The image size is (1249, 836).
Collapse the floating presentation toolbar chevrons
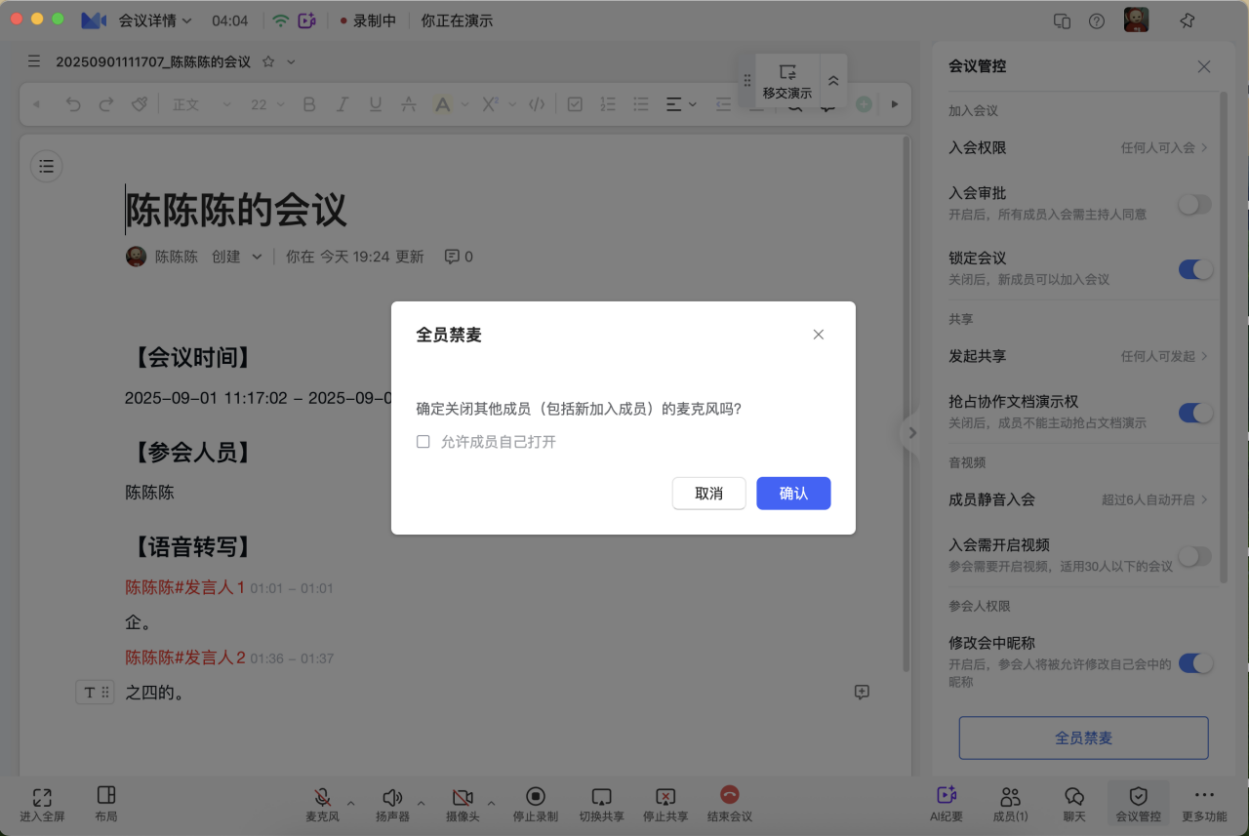point(833,81)
